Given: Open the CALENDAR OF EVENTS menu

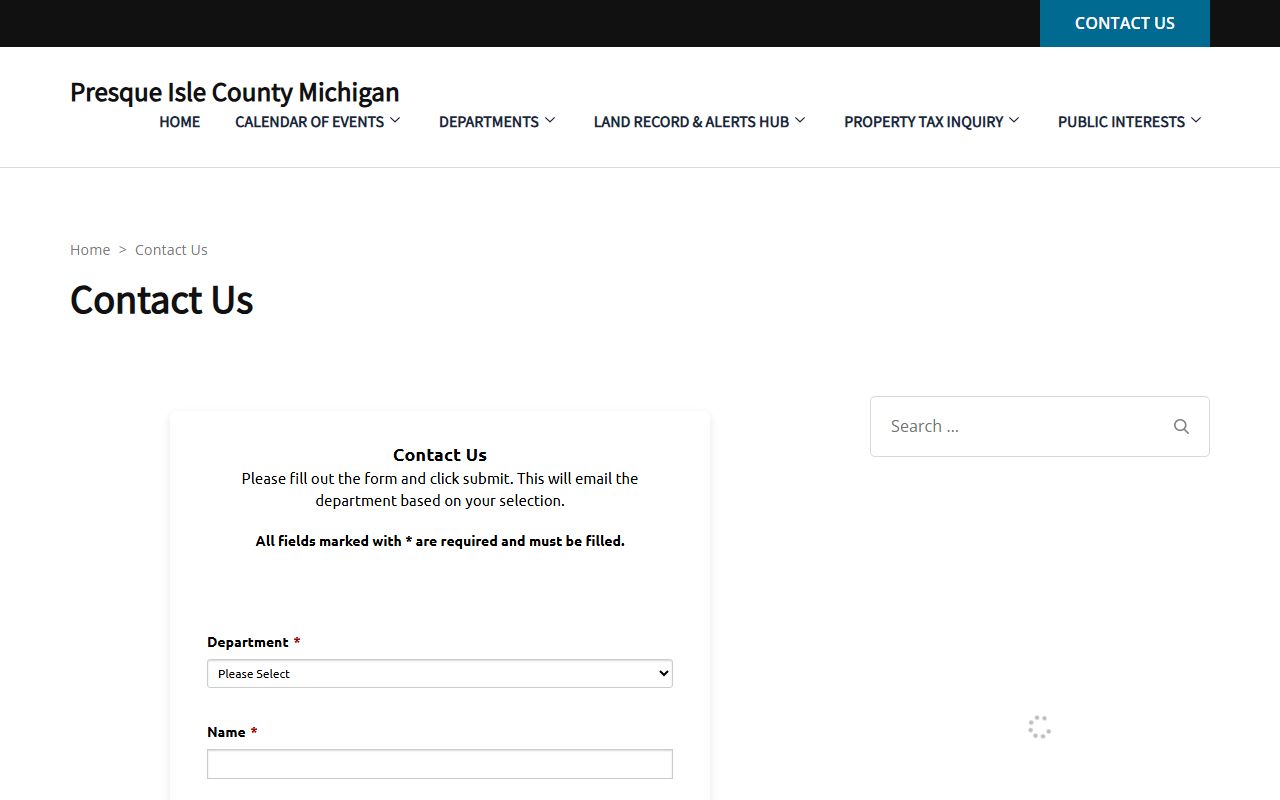Looking at the screenshot, I should click(310, 122).
